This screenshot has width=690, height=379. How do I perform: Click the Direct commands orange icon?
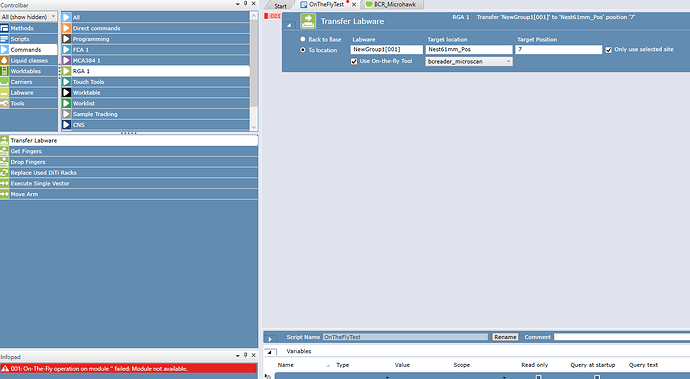click(66, 28)
